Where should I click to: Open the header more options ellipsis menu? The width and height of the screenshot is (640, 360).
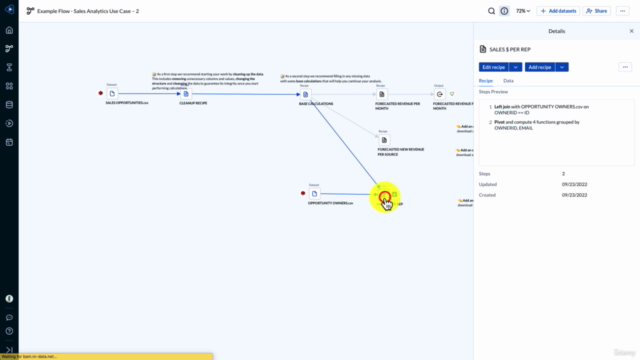(622, 11)
